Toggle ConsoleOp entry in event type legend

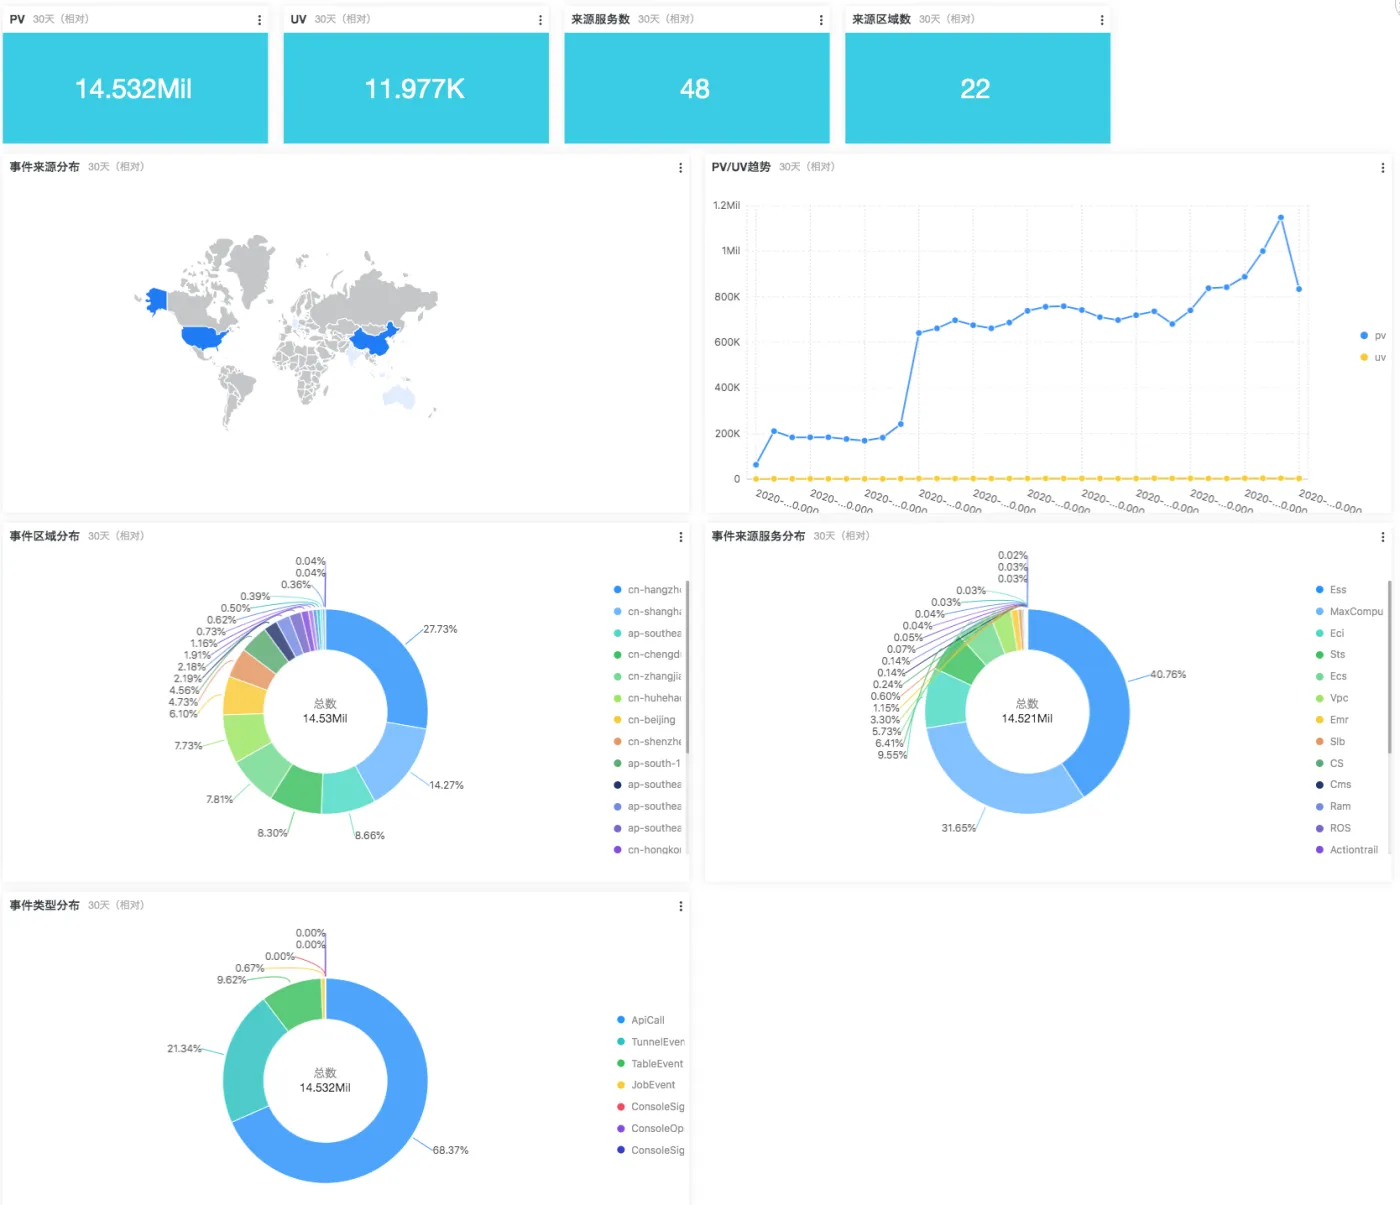(651, 1128)
